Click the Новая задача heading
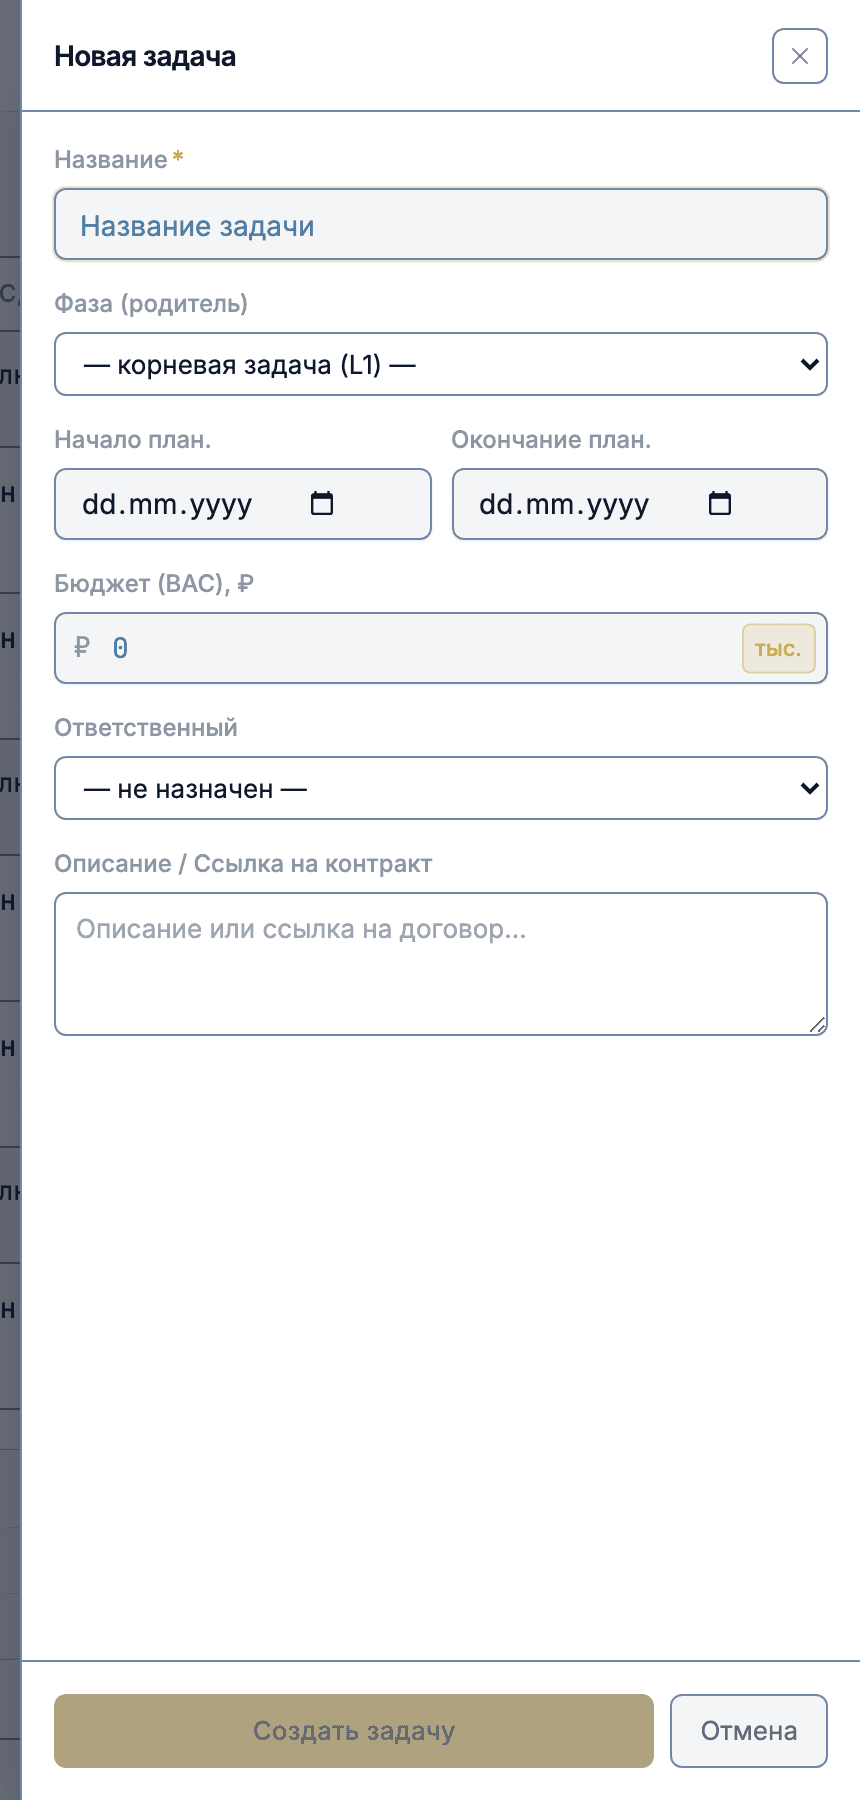The width and height of the screenshot is (860, 1800). (145, 57)
